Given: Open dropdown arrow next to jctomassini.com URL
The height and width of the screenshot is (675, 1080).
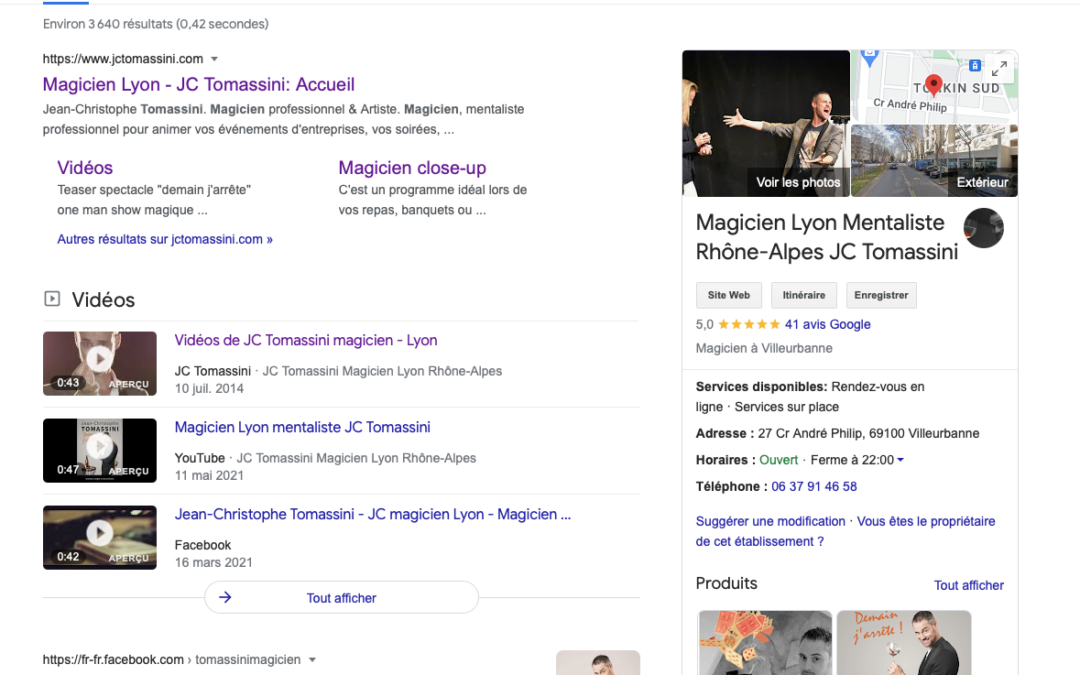Looking at the screenshot, I should (x=214, y=59).
